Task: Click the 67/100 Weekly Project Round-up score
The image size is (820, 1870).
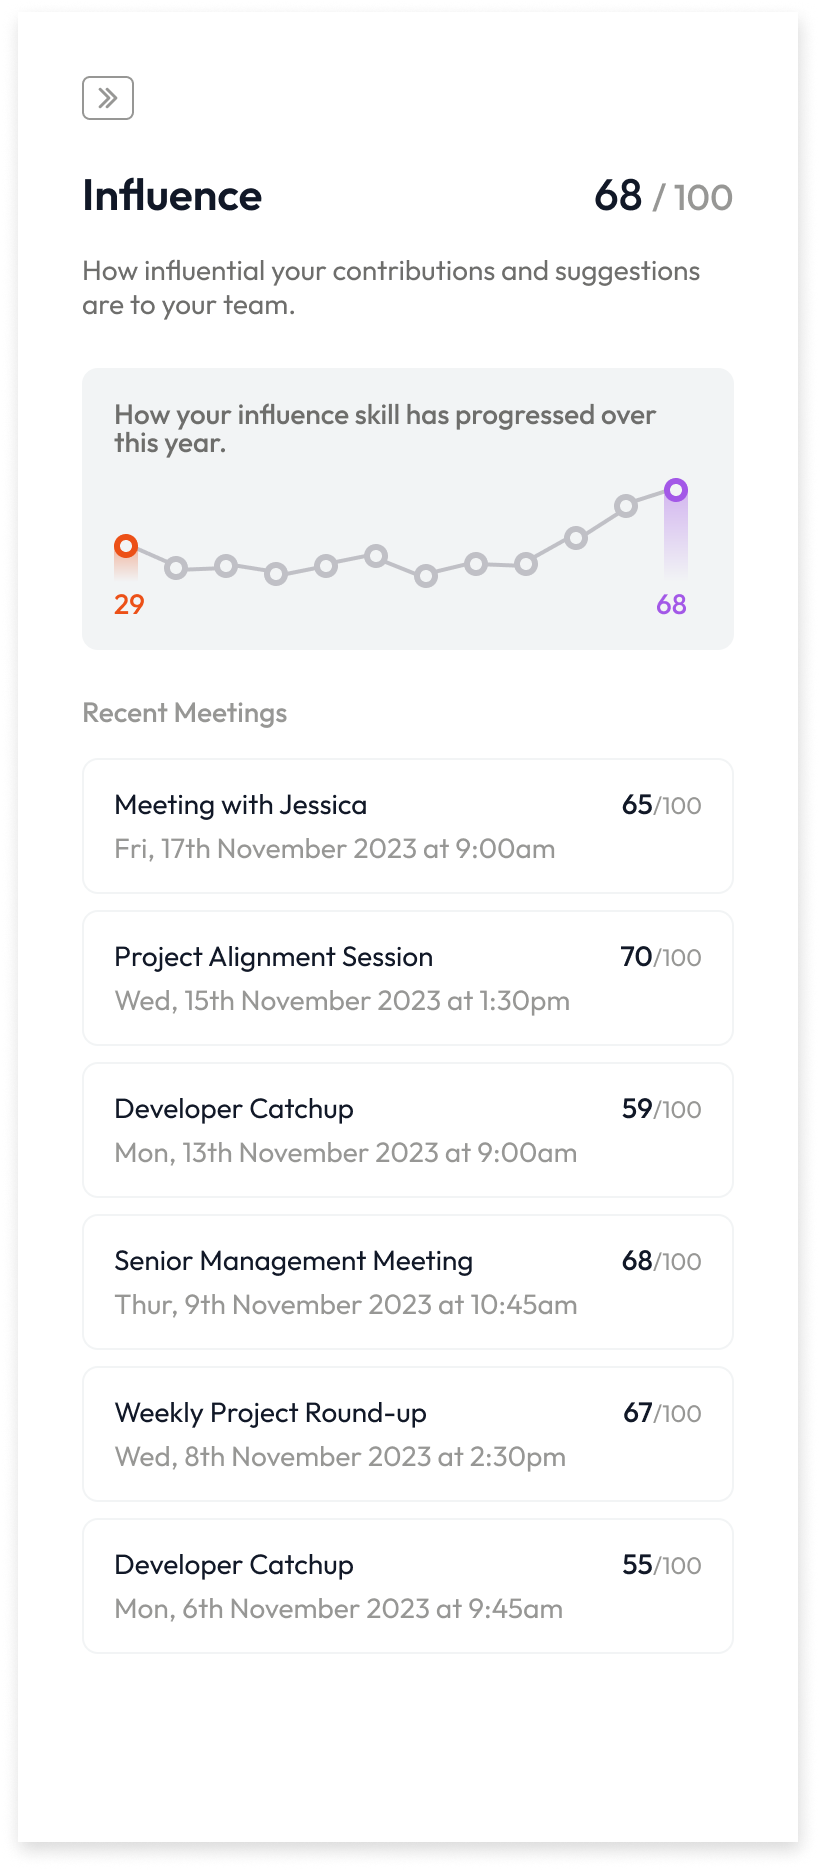Action: (661, 1413)
